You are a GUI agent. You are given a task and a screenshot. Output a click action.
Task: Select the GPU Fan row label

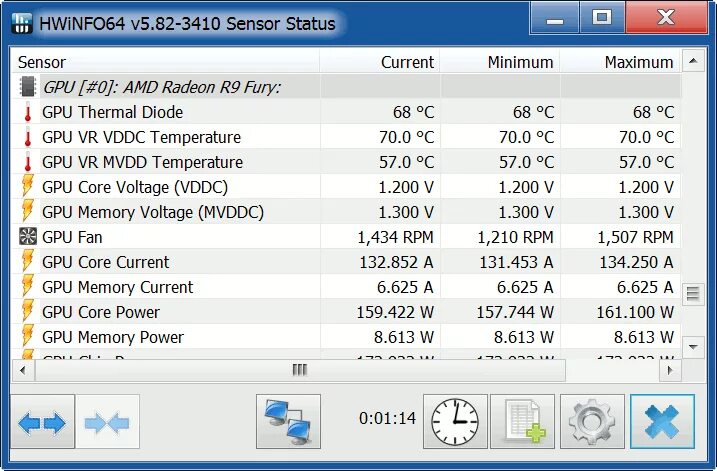pos(72,237)
